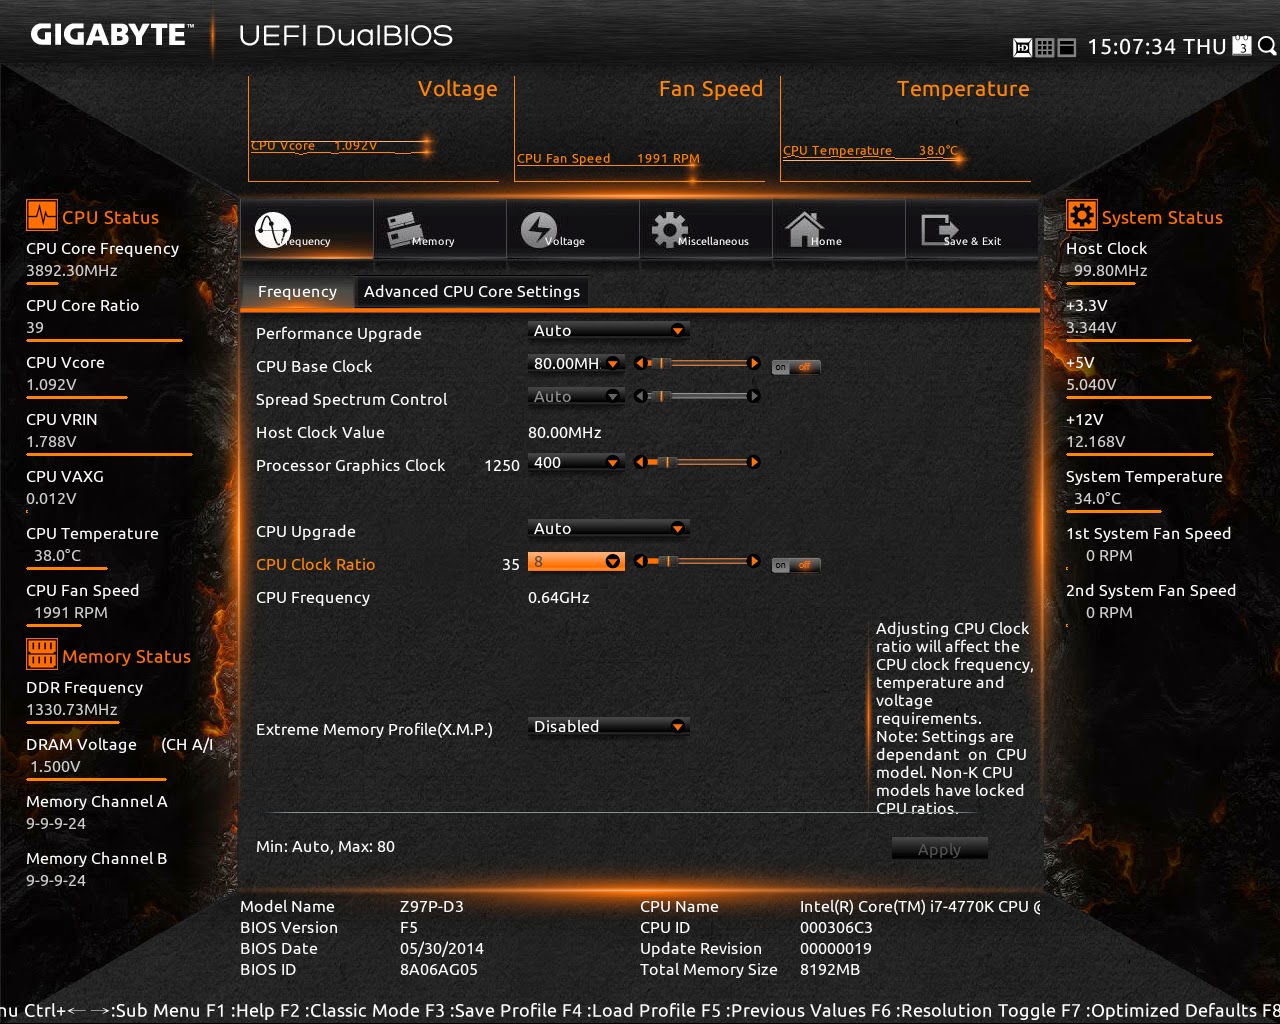Select the Extreme Memory Profile(X.M.P.) label

(374, 730)
